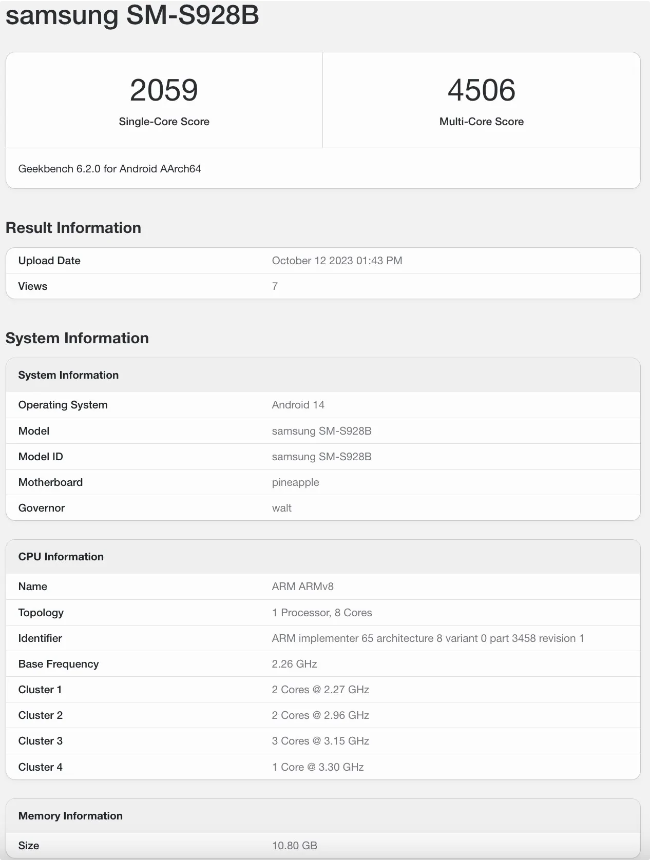Screen dimensions: 651x861
Task: Click the Topology row value
Action: click(x=322, y=612)
